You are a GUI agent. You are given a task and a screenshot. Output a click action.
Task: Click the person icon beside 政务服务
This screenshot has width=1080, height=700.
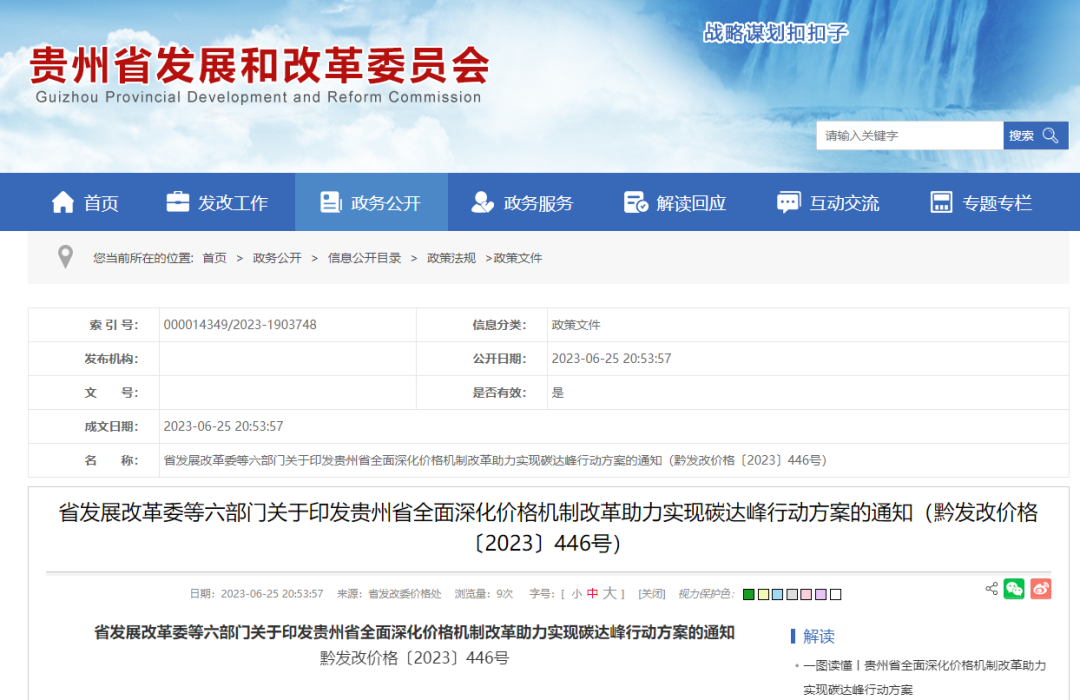[483, 202]
